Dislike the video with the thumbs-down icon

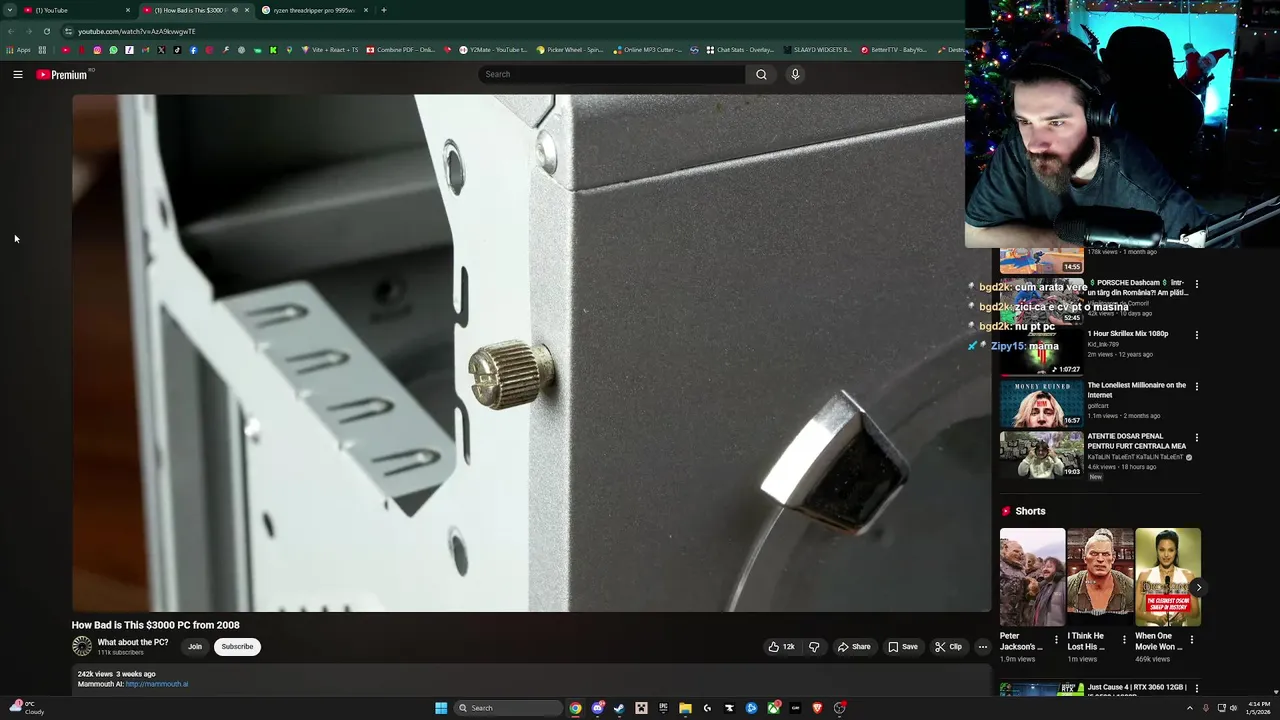(x=814, y=647)
